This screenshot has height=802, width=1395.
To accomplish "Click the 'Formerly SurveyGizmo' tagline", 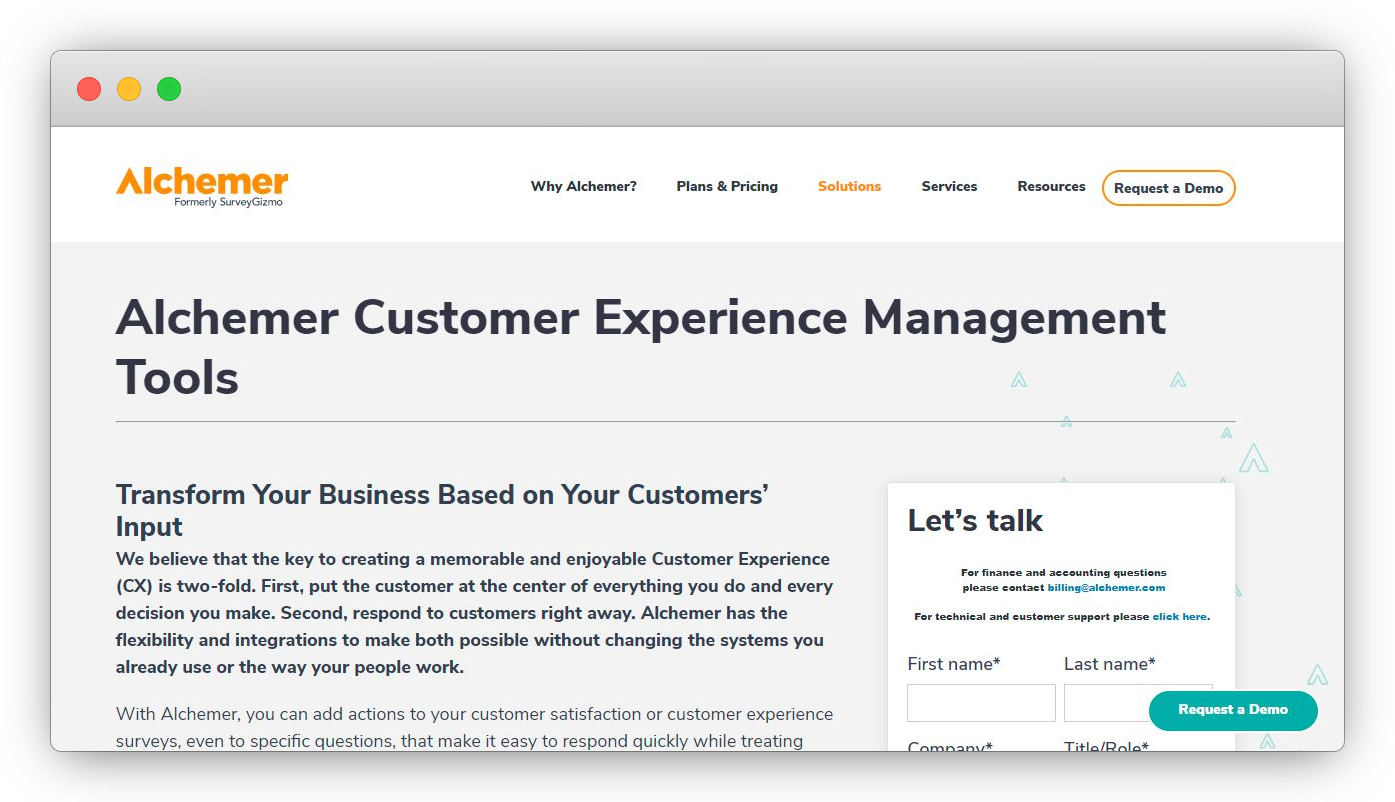I will coord(228,202).
